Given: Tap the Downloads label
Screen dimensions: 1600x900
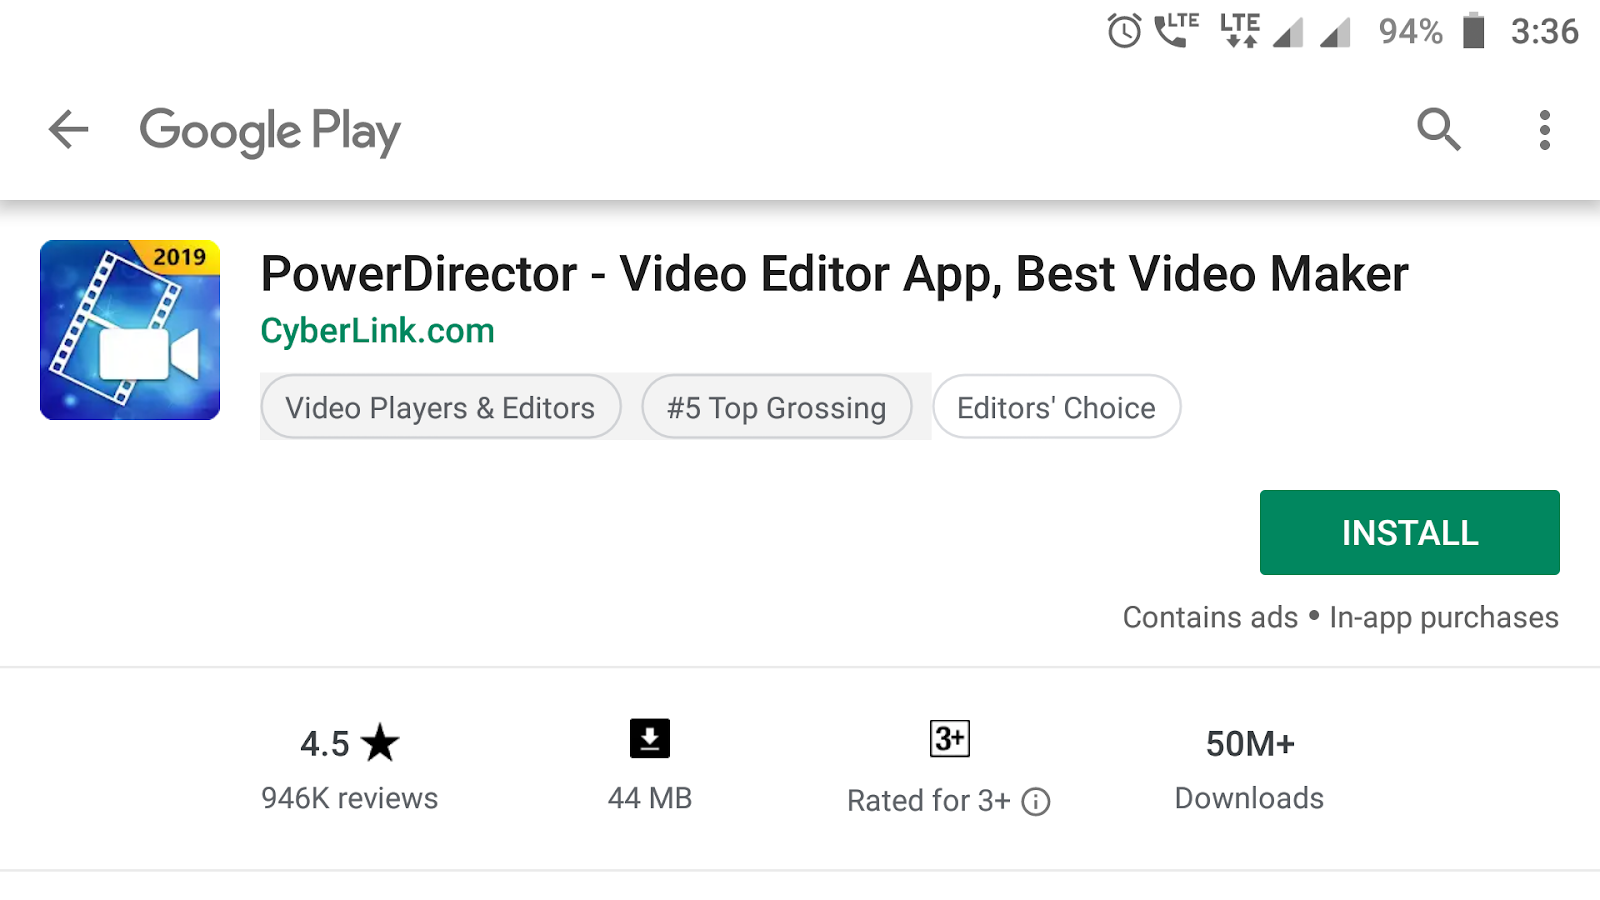Looking at the screenshot, I should point(1249,798).
